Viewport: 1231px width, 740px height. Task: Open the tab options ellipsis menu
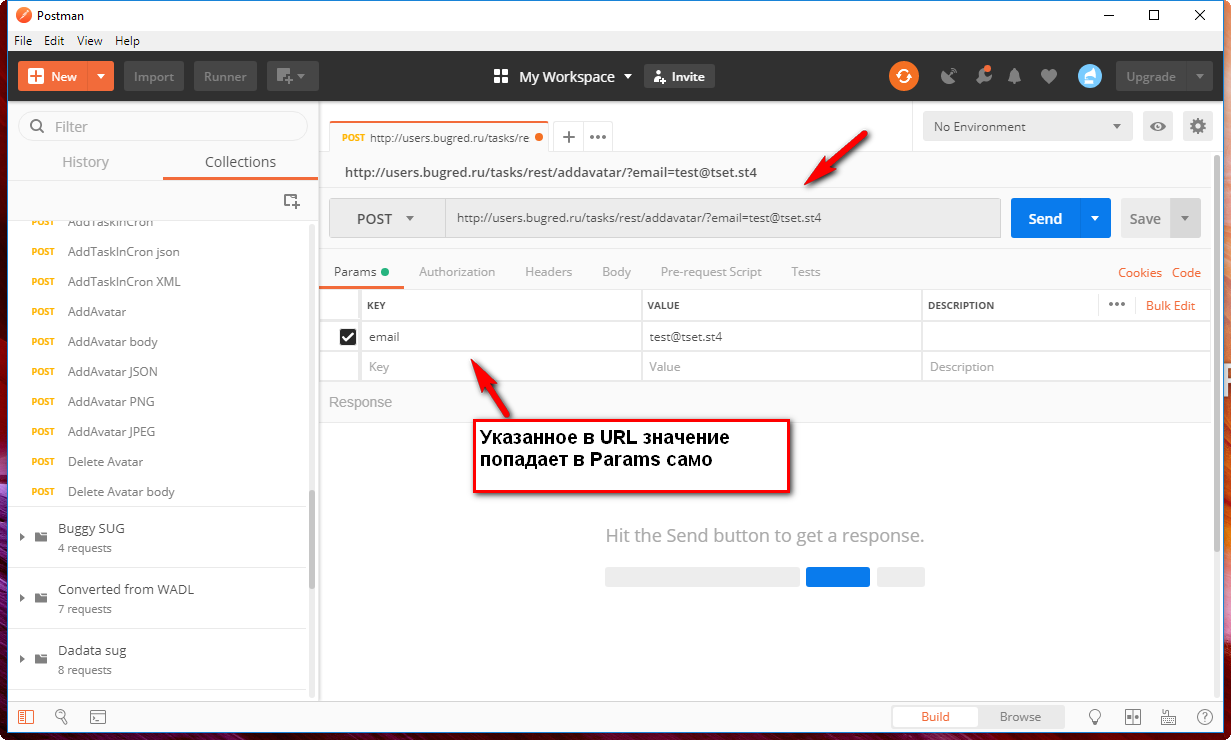click(598, 137)
